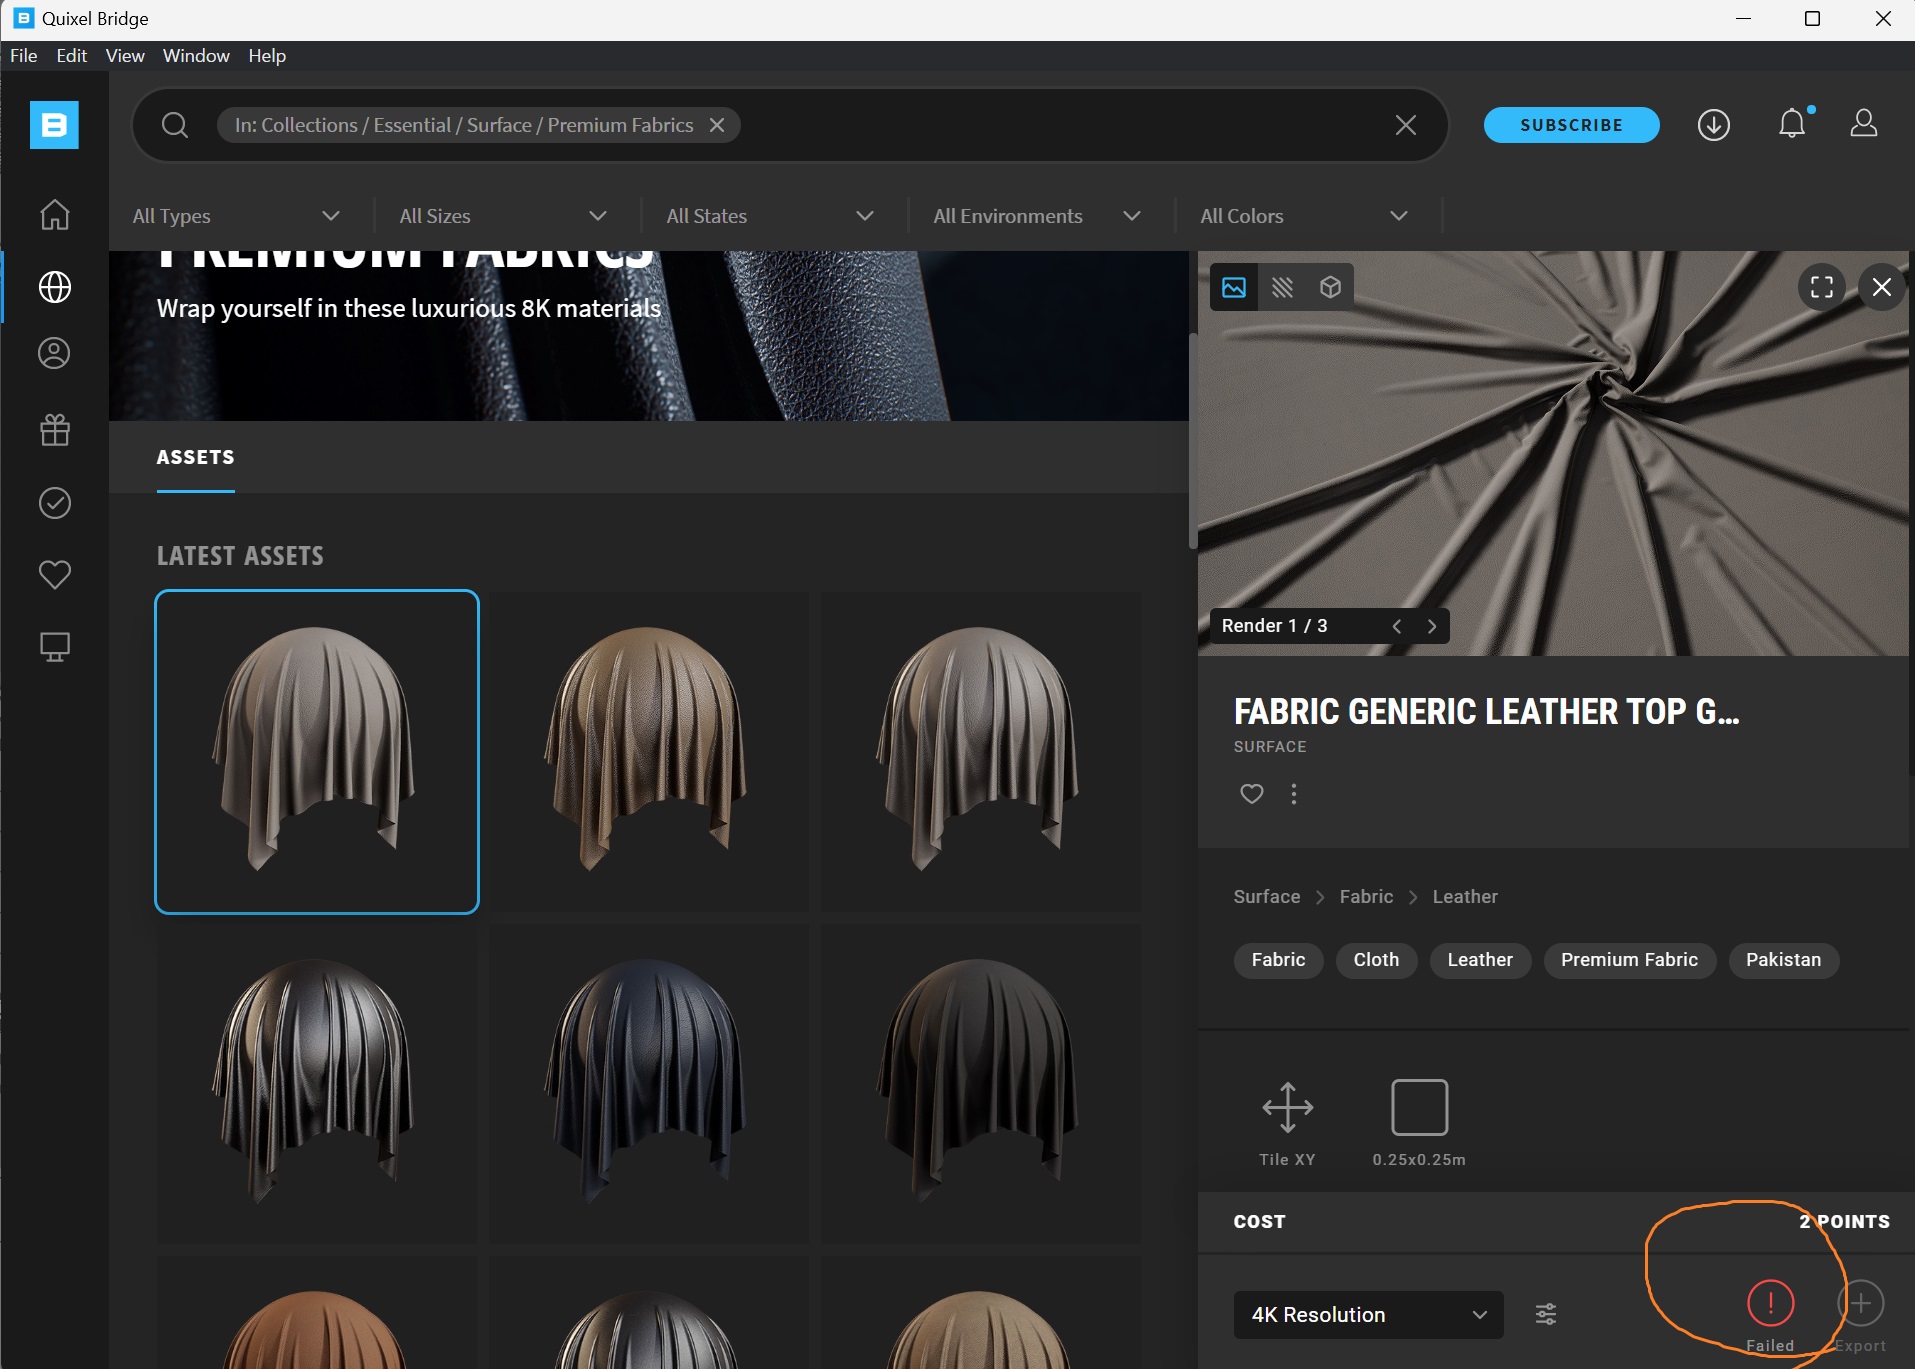1915x1369 pixels.
Task: Open the Edit menu
Action: [x=71, y=56]
